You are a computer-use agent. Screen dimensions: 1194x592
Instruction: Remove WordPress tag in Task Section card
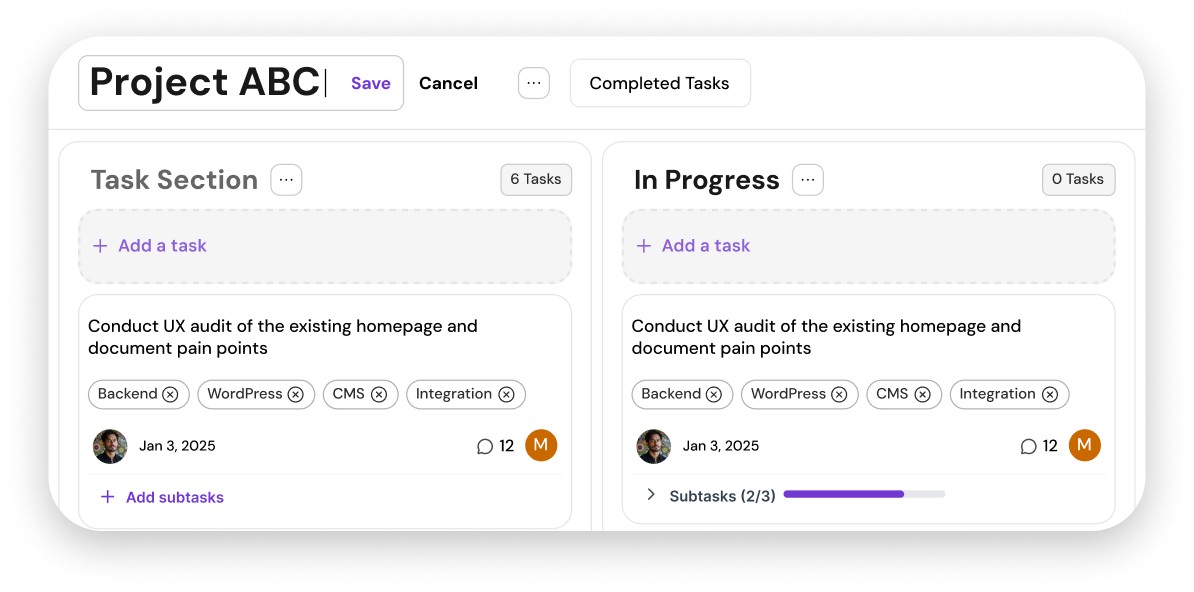click(295, 395)
